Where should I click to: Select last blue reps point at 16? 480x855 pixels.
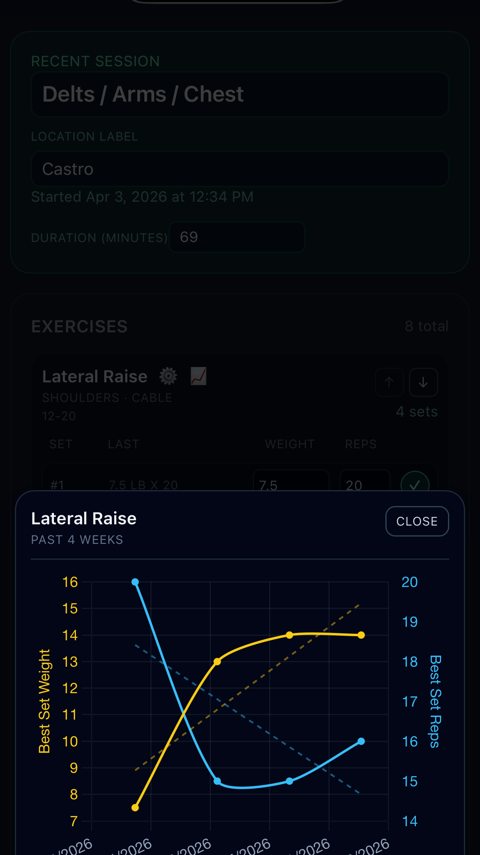click(361, 741)
